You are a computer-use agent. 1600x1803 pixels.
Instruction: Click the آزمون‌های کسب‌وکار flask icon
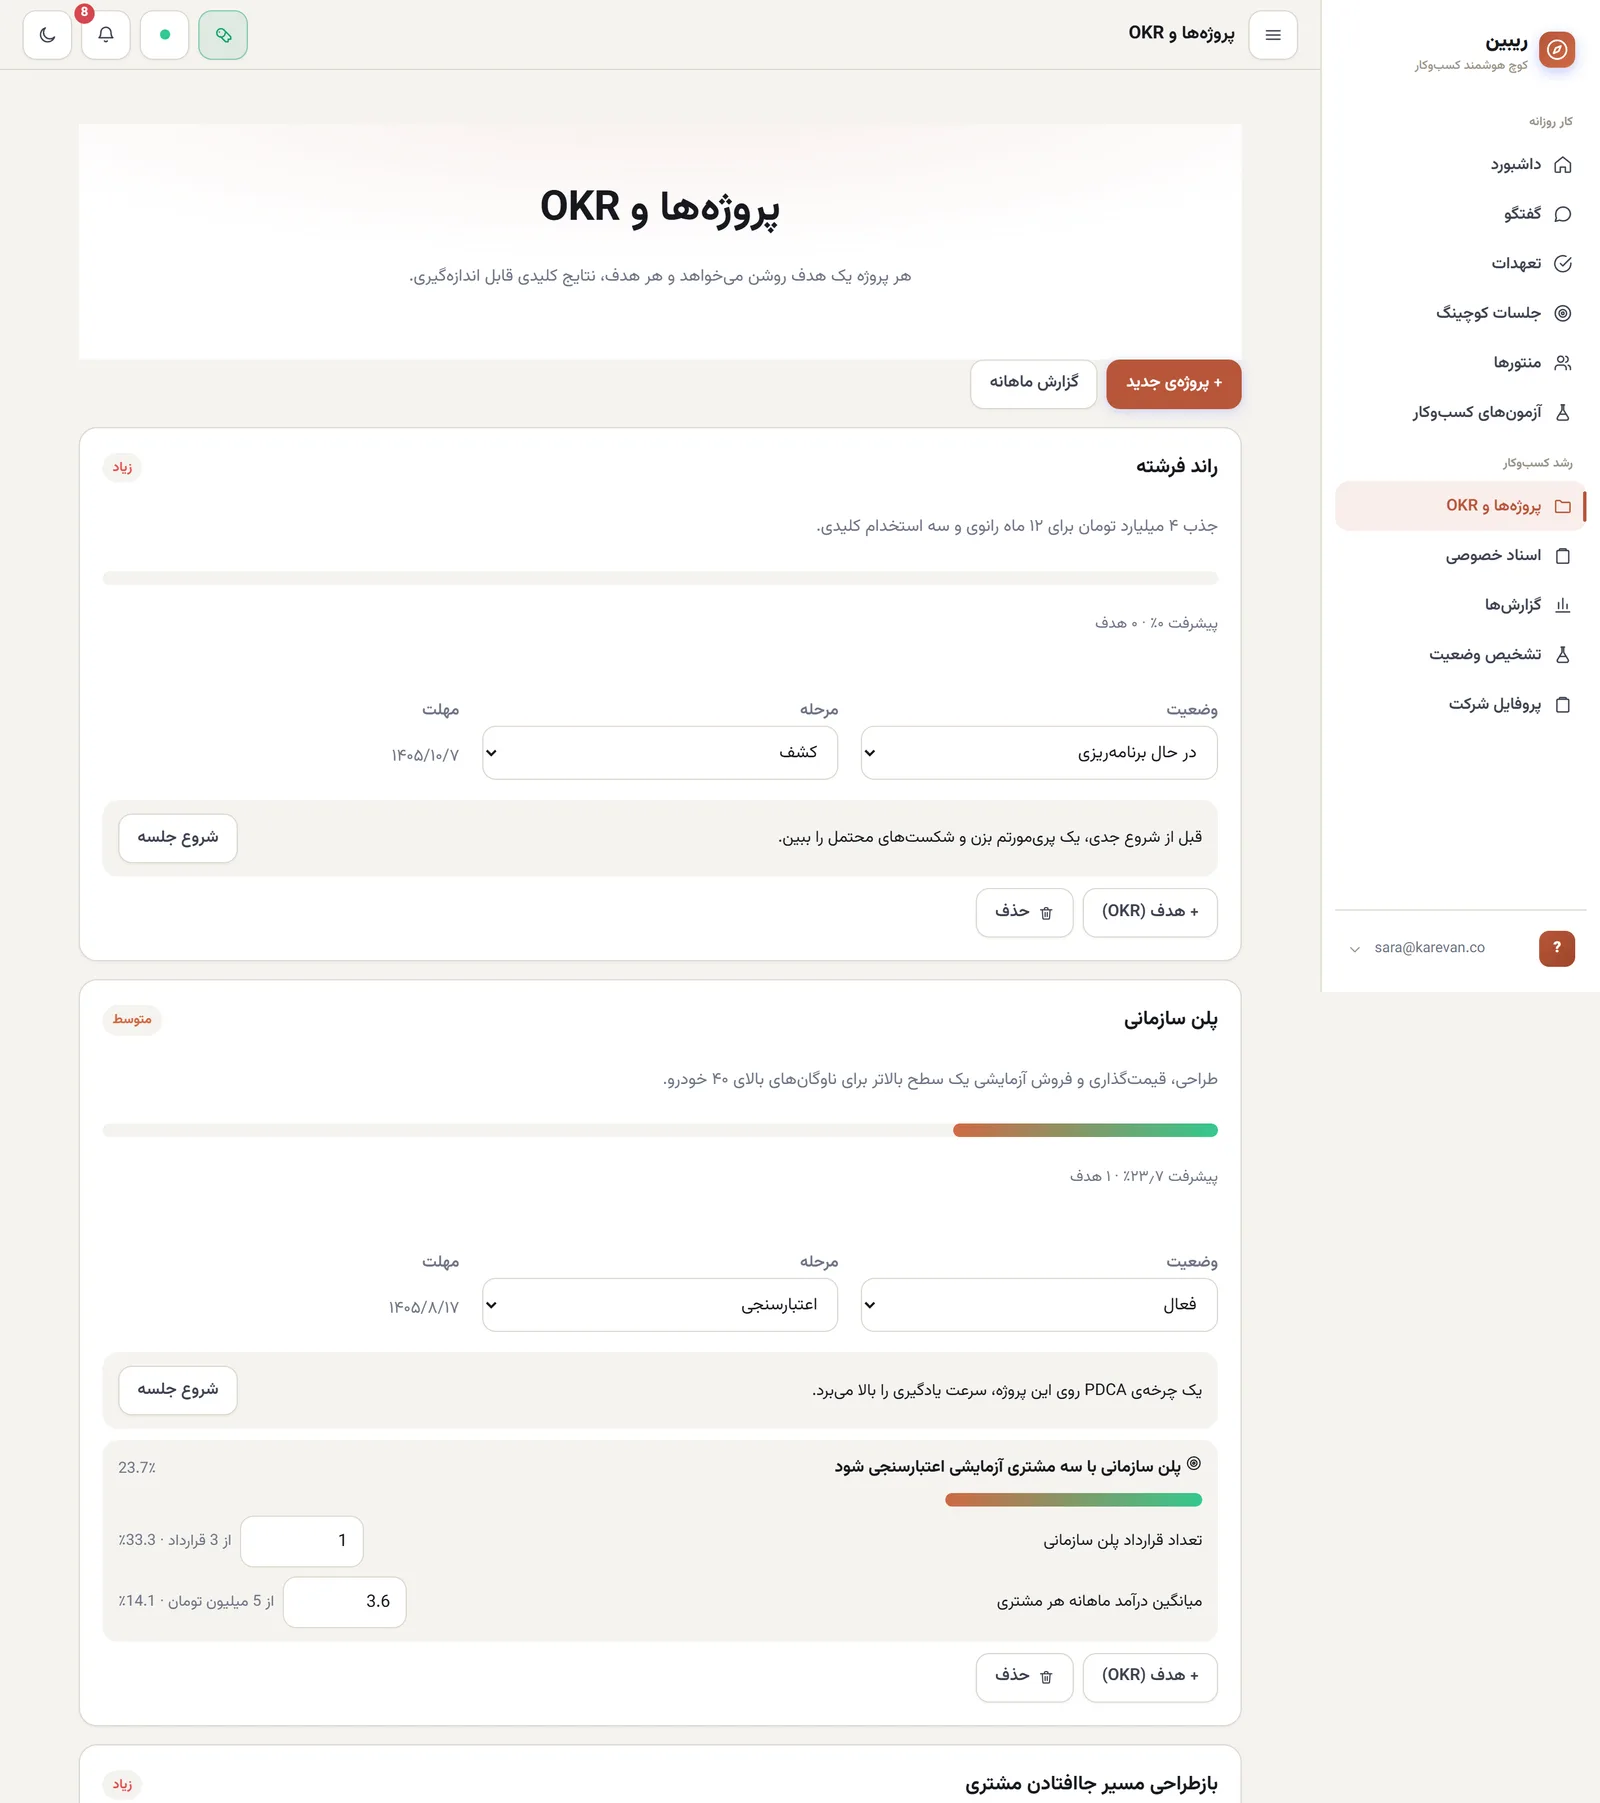point(1563,412)
